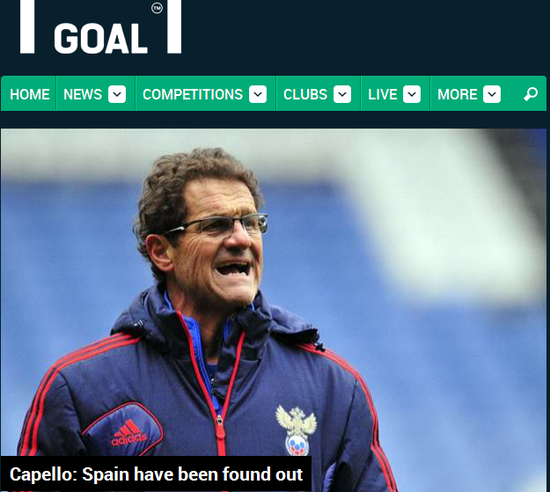Select the LIVE menu label

pyautogui.click(x=383, y=94)
